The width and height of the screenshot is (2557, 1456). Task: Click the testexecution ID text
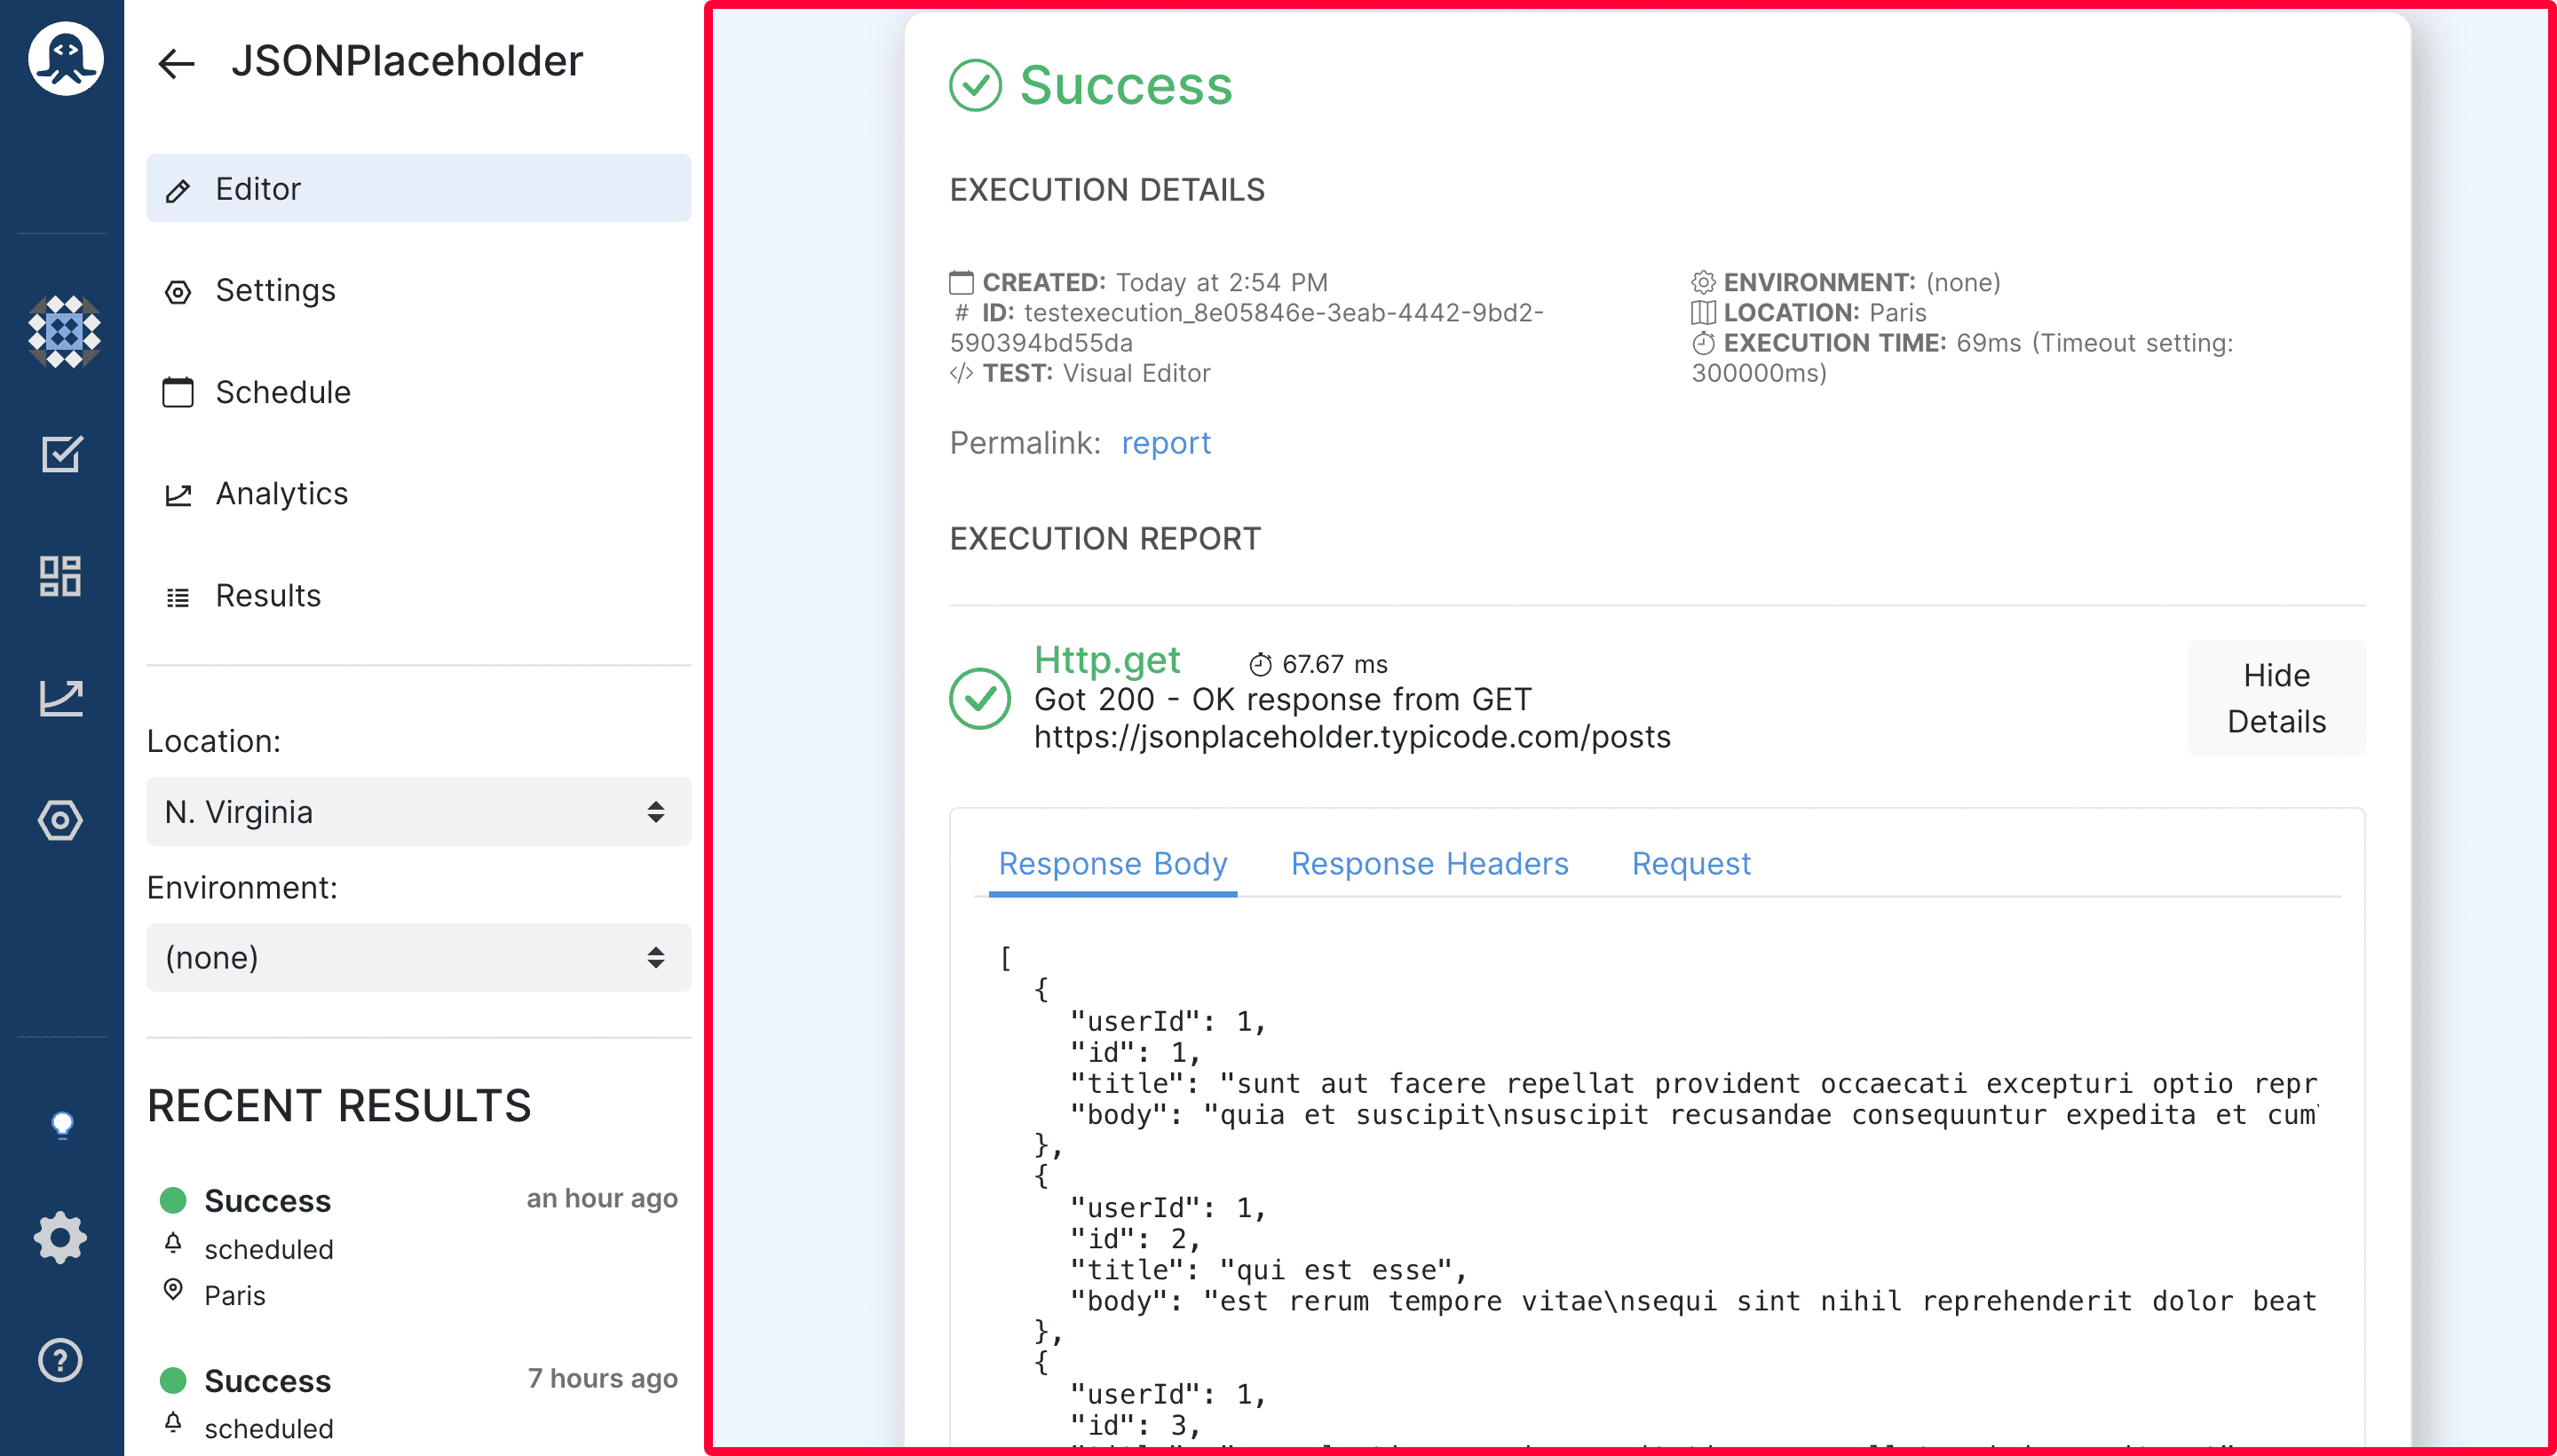click(1246, 328)
